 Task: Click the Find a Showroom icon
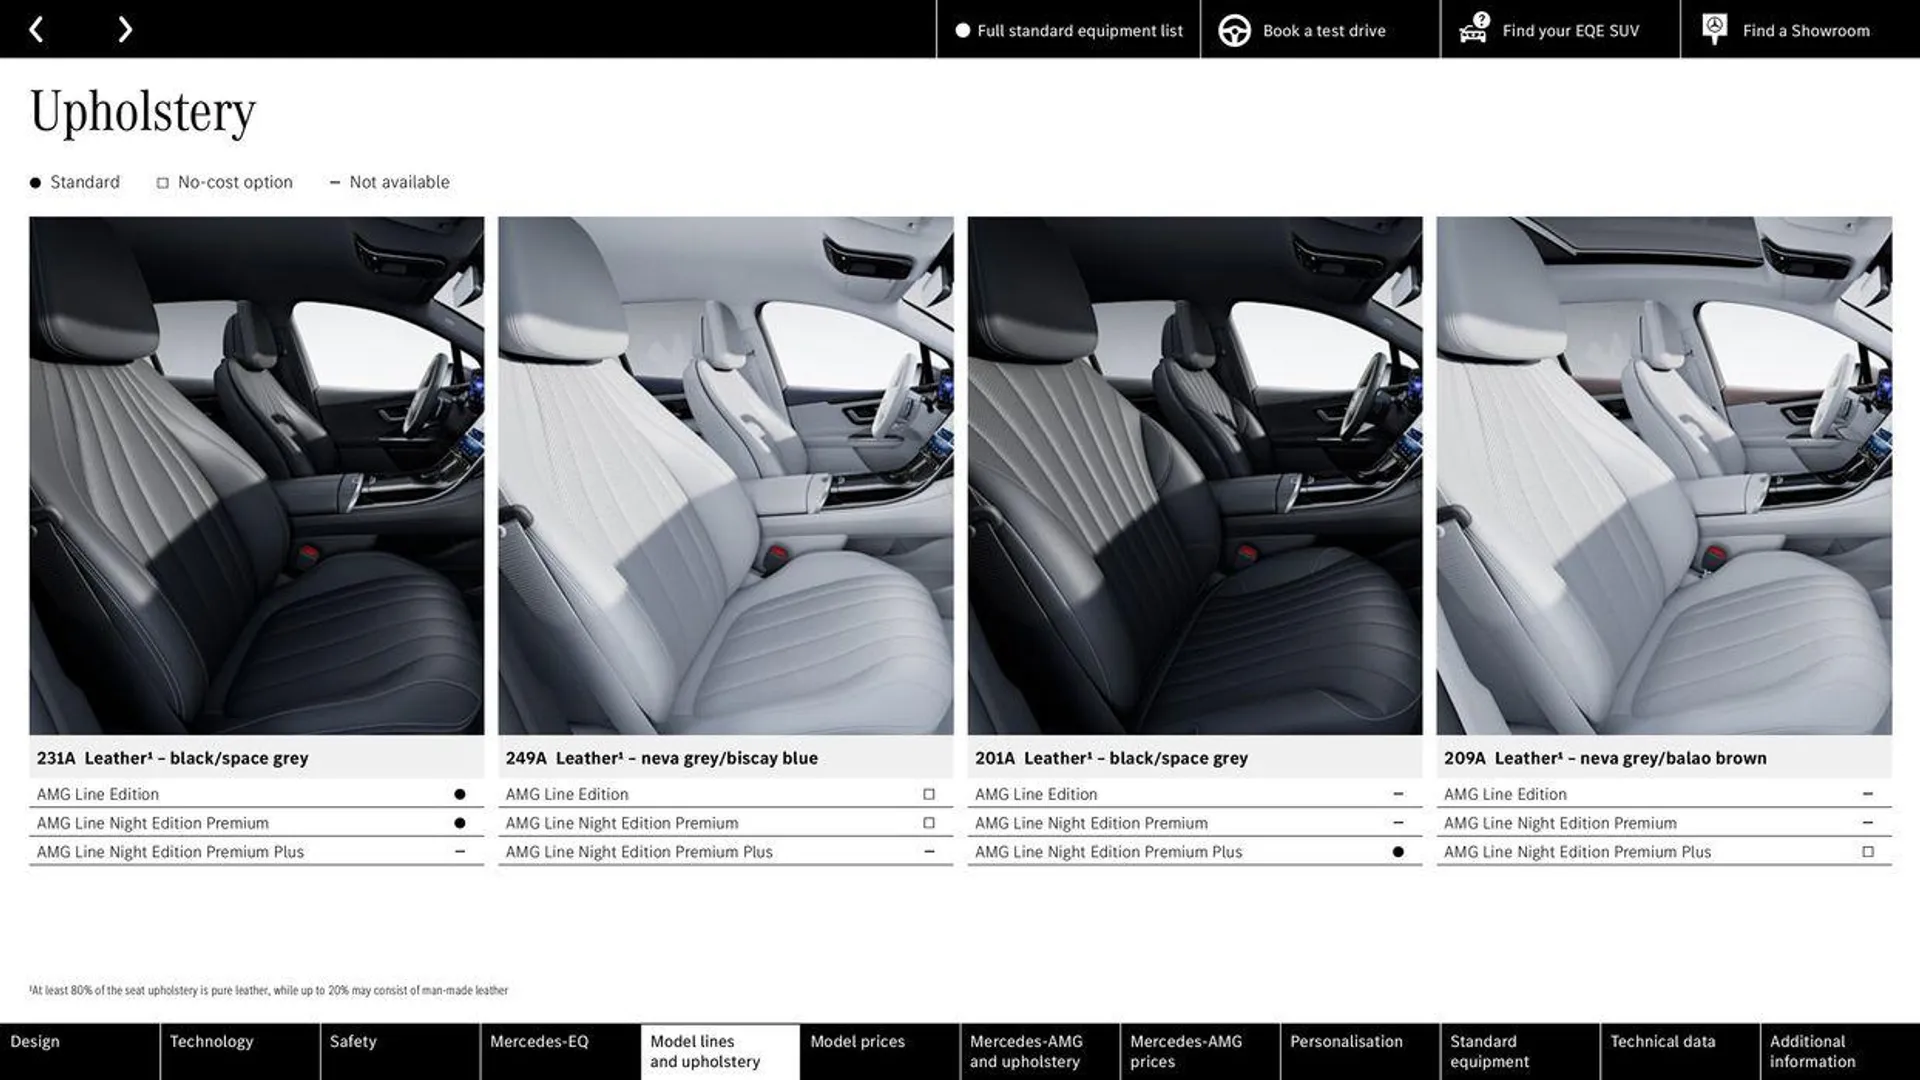click(x=1713, y=29)
